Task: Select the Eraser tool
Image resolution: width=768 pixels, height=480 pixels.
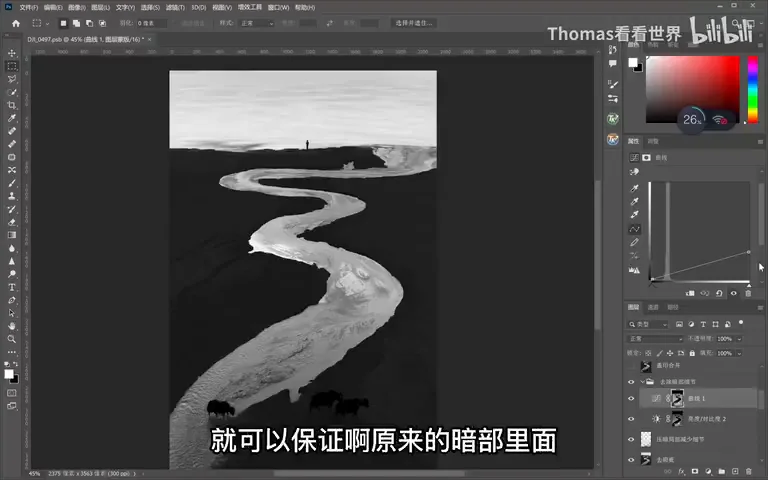Action: pos(12,222)
